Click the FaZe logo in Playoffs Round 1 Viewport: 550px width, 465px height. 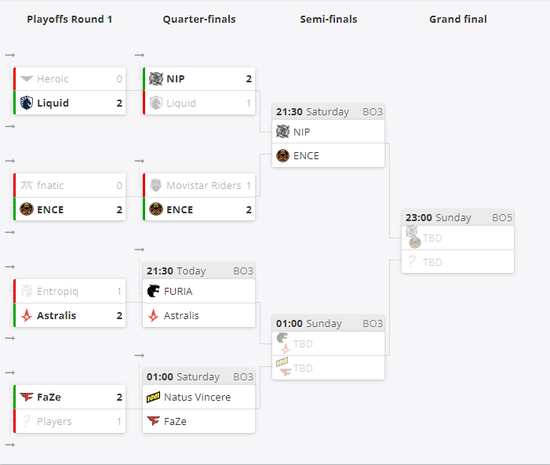27,397
